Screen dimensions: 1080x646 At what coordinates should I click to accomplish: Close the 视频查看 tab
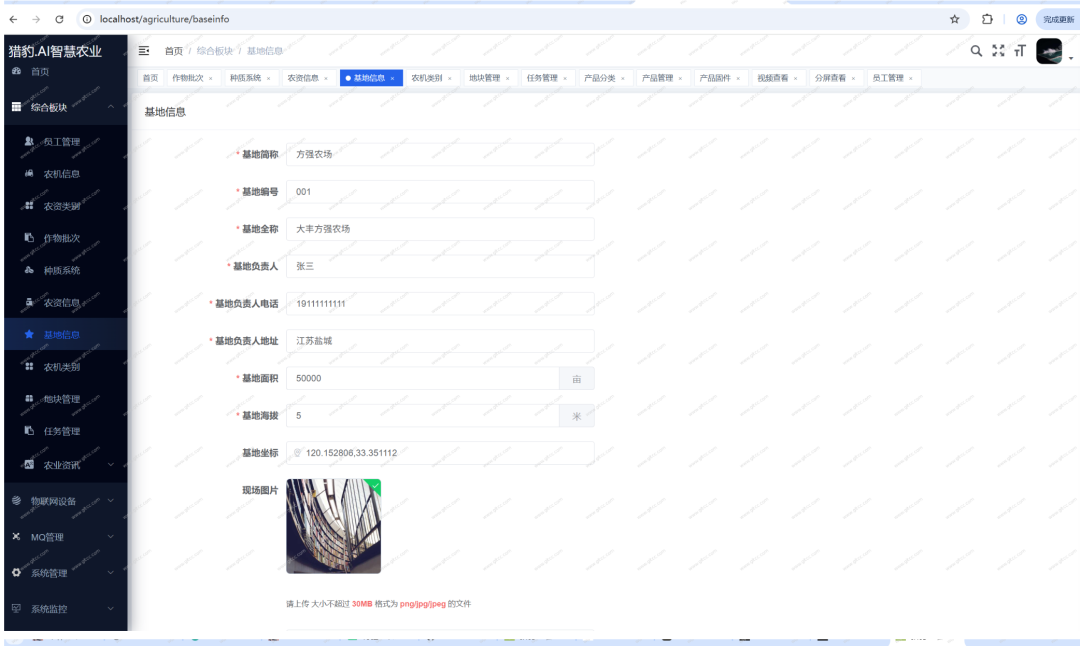click(x=796, y=79)
